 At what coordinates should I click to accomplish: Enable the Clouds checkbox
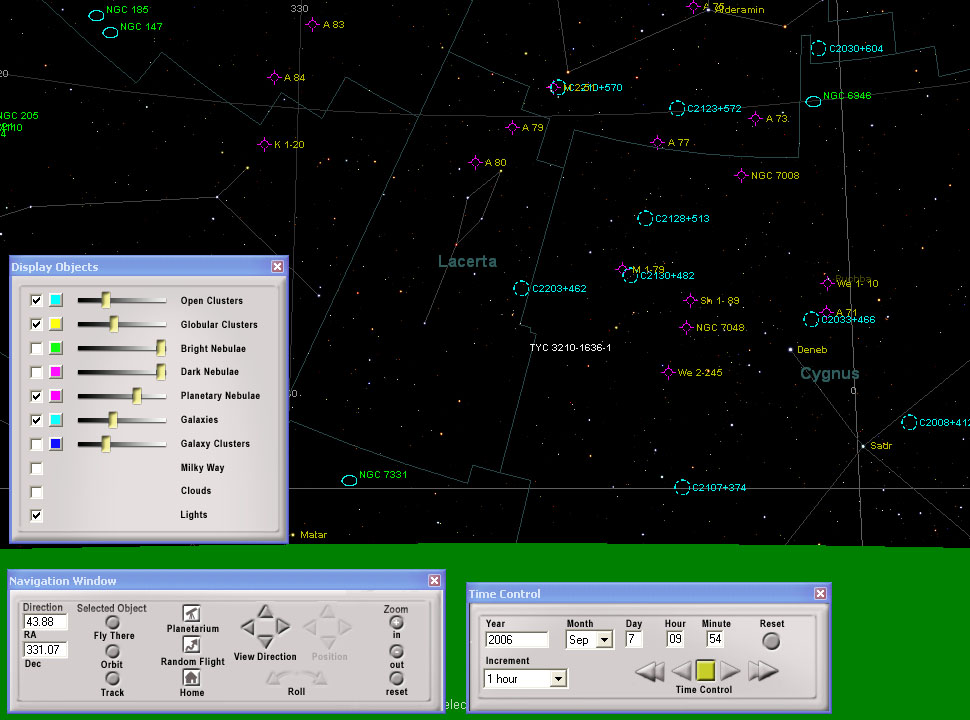tap(36, 492)
